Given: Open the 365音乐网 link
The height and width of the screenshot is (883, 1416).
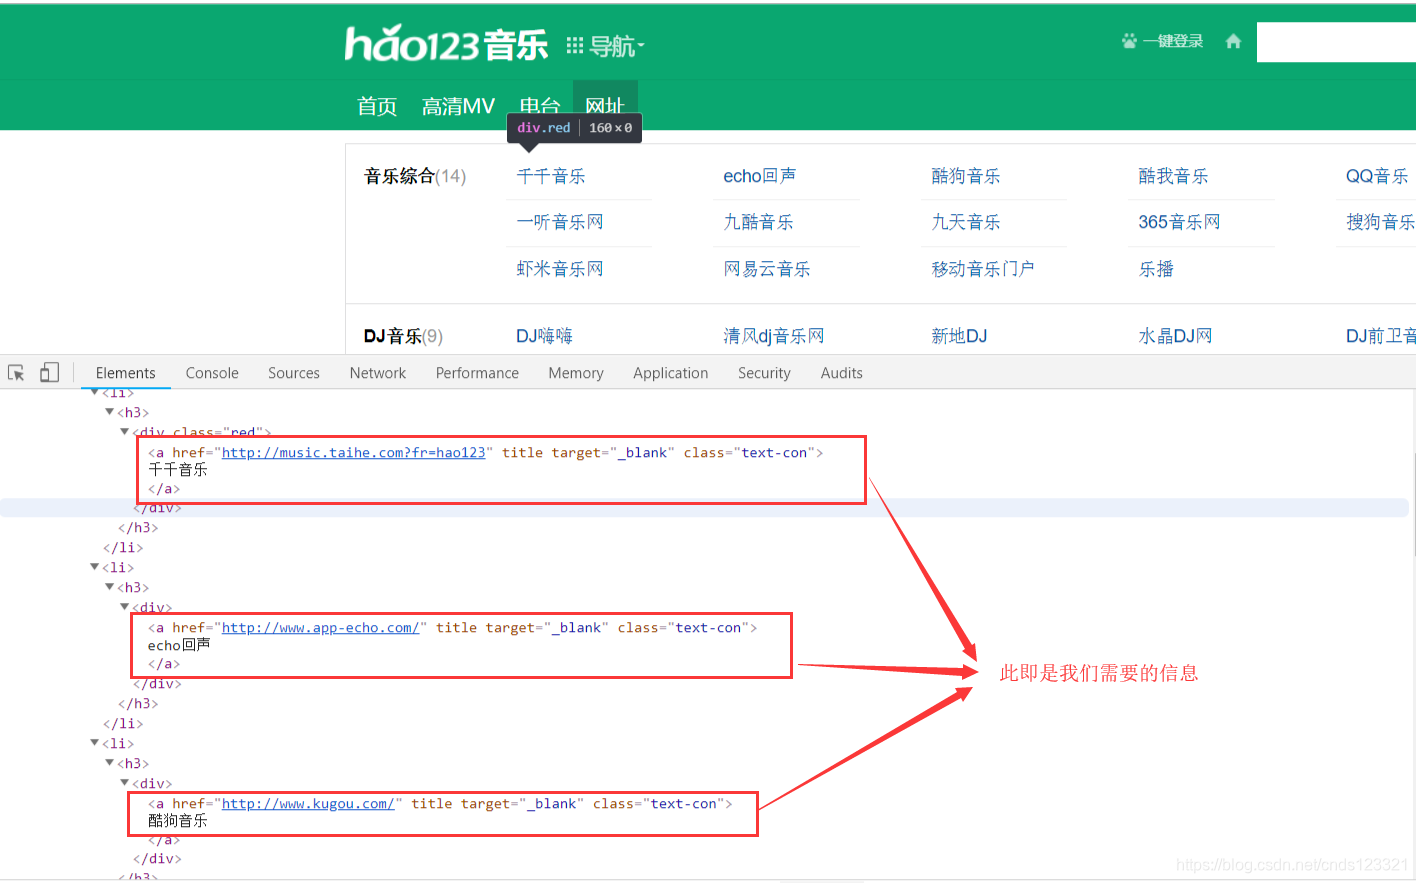Looking at the screenshot, I should [x=1179, y=222].
